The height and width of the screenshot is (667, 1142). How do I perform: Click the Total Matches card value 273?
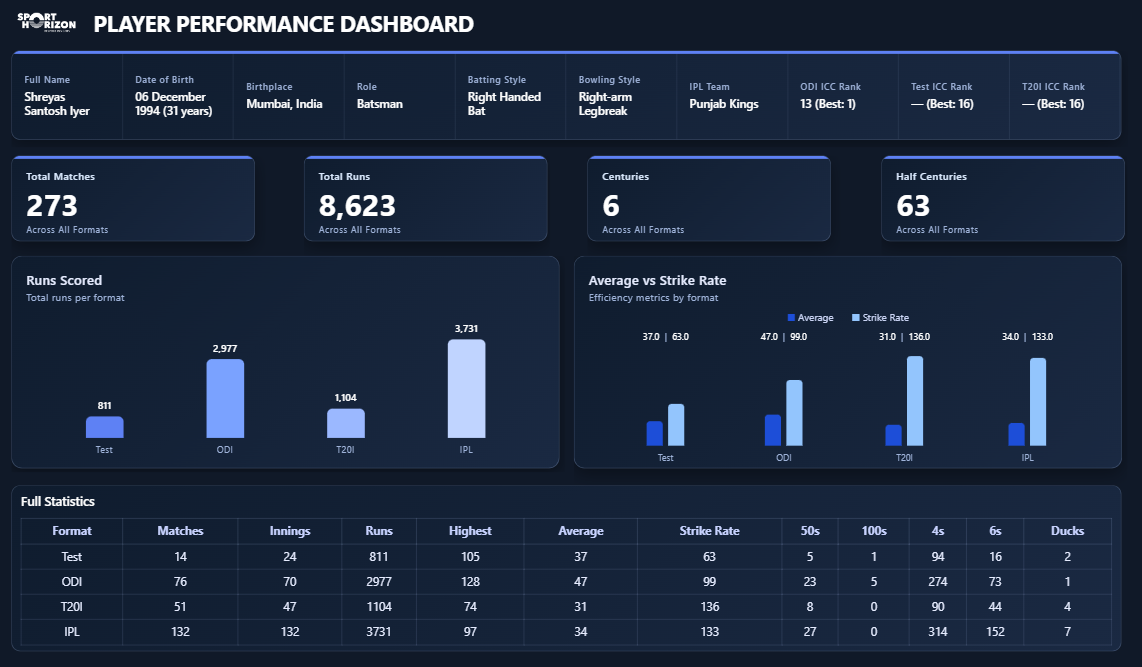click(x=52, y=206)
